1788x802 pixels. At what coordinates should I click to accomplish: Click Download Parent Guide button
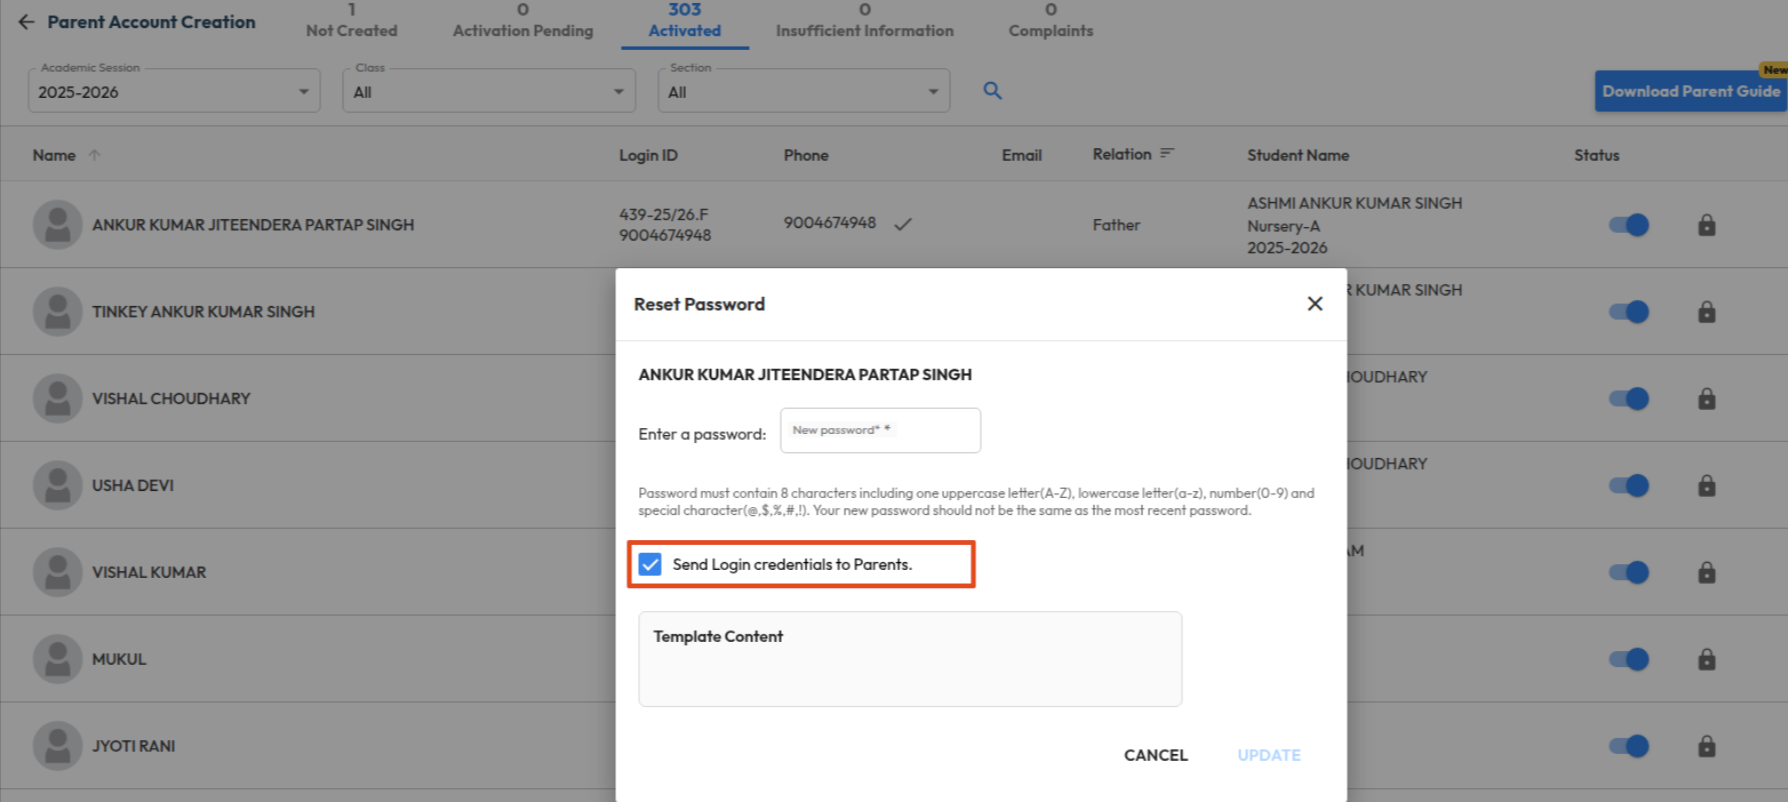1690,91
